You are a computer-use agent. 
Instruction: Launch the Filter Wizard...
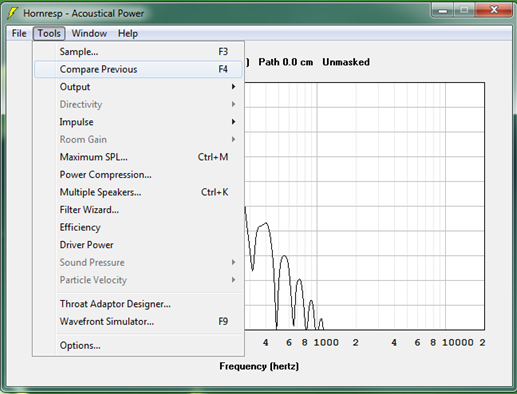138,210
